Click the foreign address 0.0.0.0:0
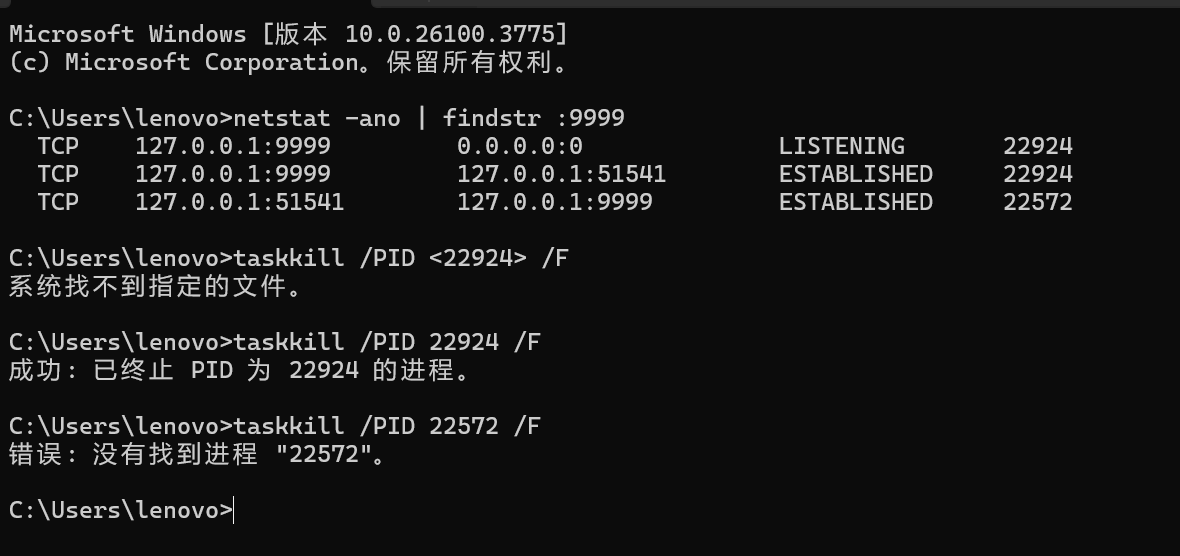The image size is (1180, 556). coord(519,146)
